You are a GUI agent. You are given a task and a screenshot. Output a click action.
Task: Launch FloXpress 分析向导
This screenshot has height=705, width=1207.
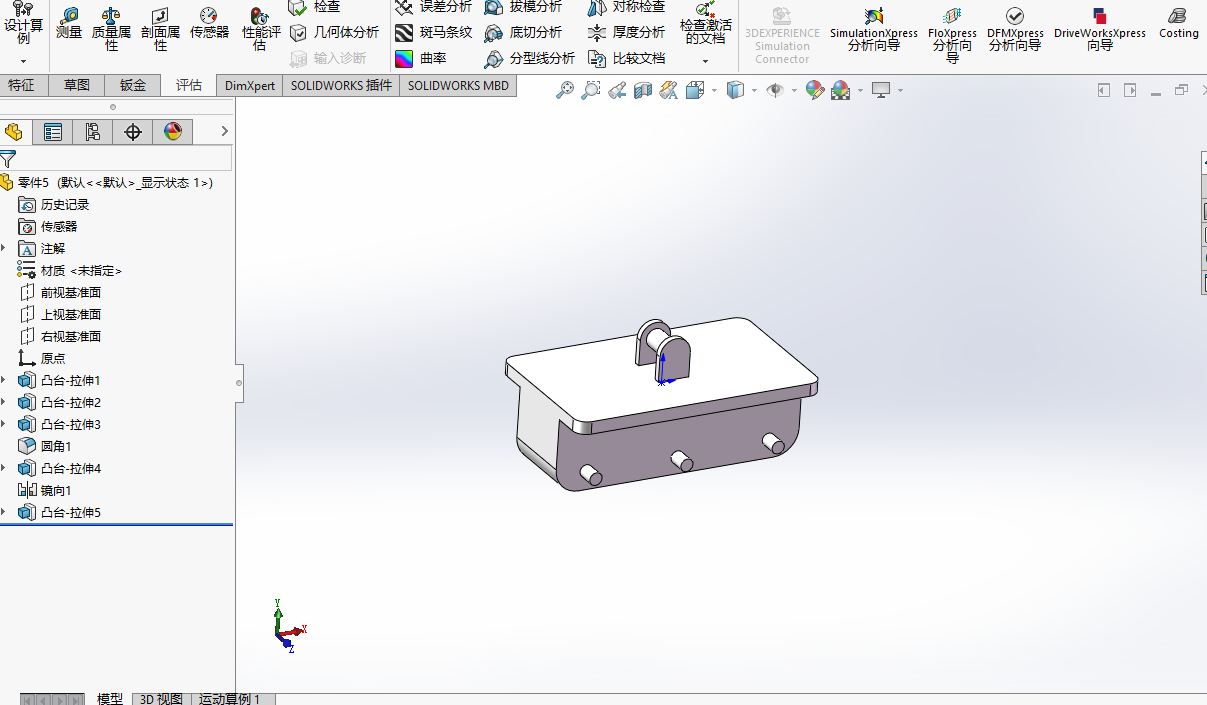[x=952, y=35]
